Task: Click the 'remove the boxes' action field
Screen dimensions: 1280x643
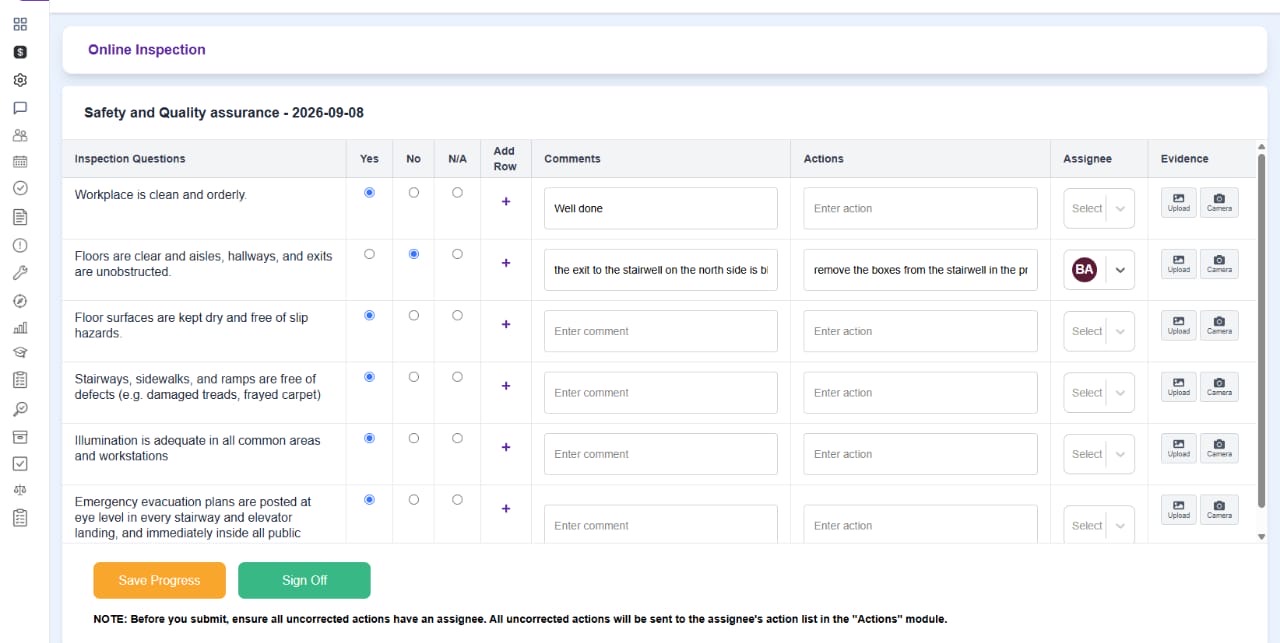Action: pos(920,270)
